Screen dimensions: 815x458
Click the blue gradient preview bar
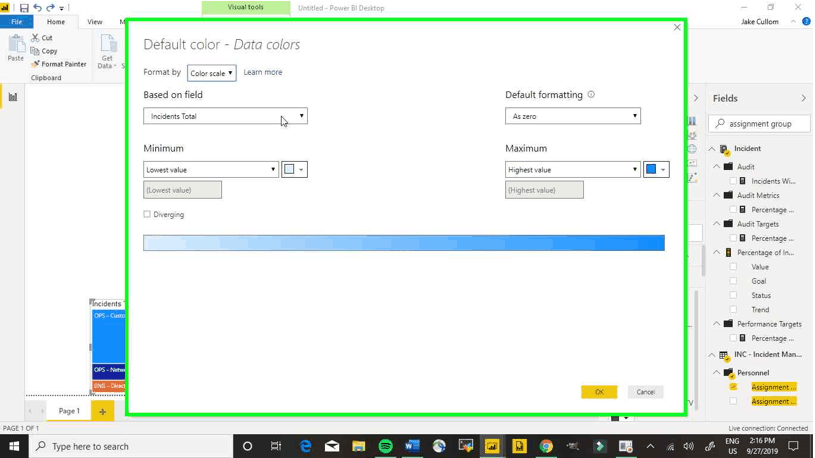click(404, 243)
